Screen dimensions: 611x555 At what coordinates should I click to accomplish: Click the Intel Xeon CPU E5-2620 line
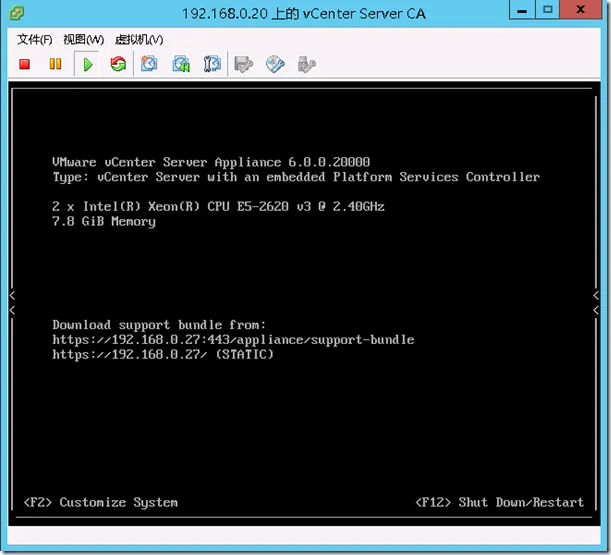tap(218, 206)
